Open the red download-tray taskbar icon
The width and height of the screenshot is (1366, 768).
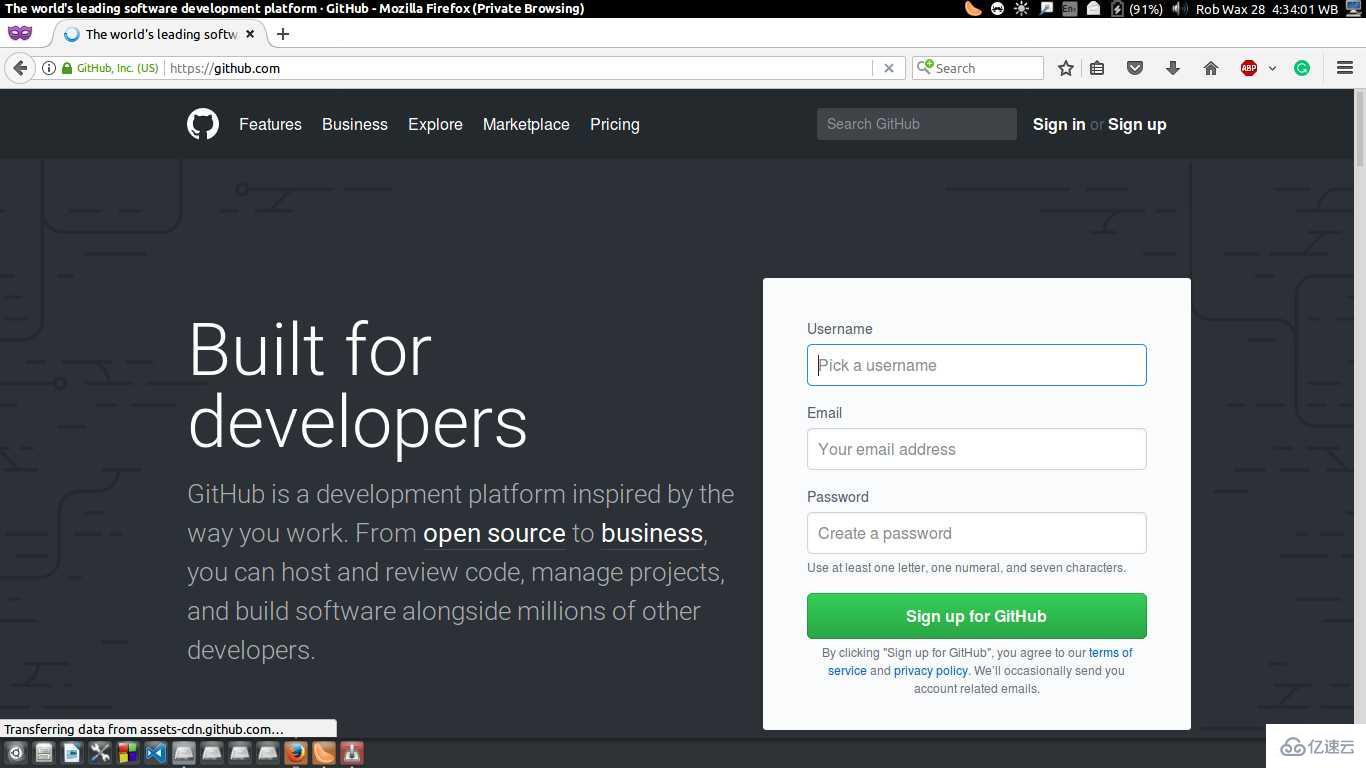coord(351,753)
